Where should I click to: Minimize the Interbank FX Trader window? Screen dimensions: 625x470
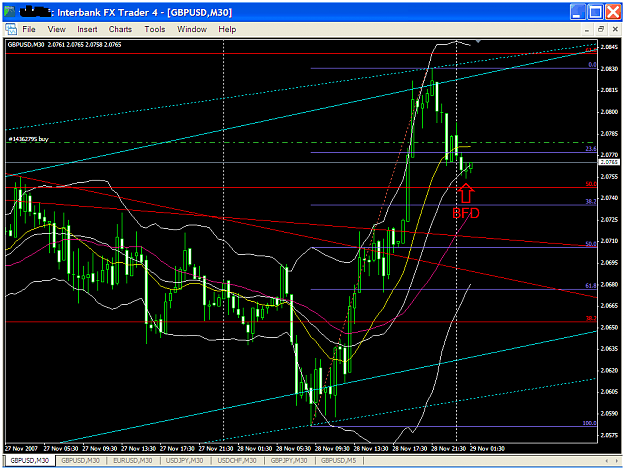pos(578,12)
